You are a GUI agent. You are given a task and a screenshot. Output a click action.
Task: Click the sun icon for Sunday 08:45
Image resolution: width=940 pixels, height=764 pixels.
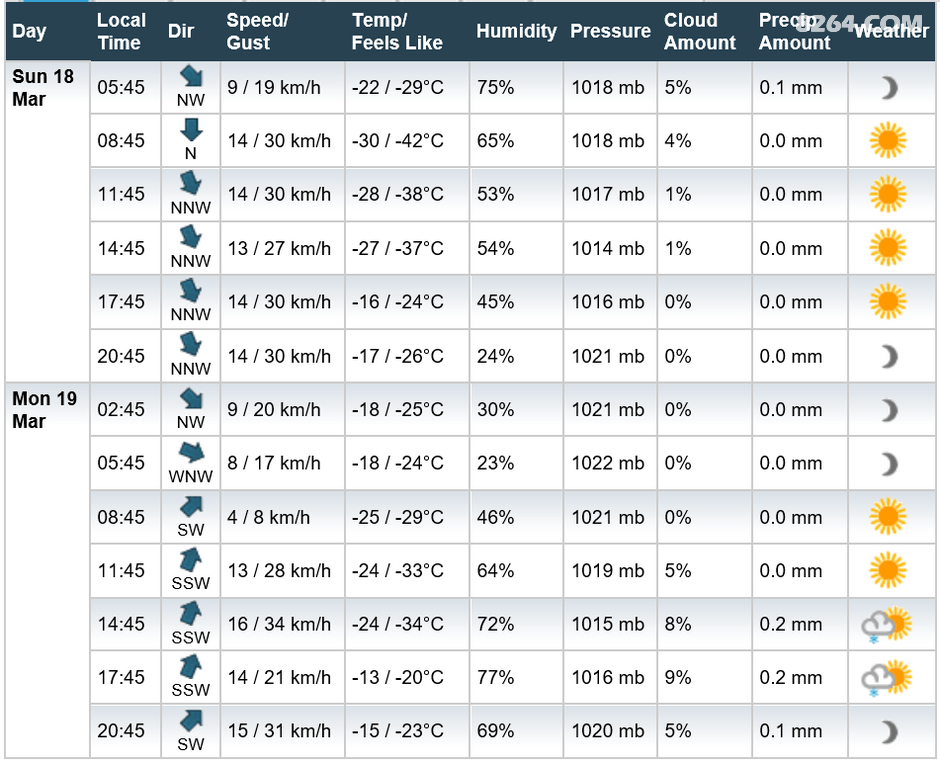(x=888, y=140)
